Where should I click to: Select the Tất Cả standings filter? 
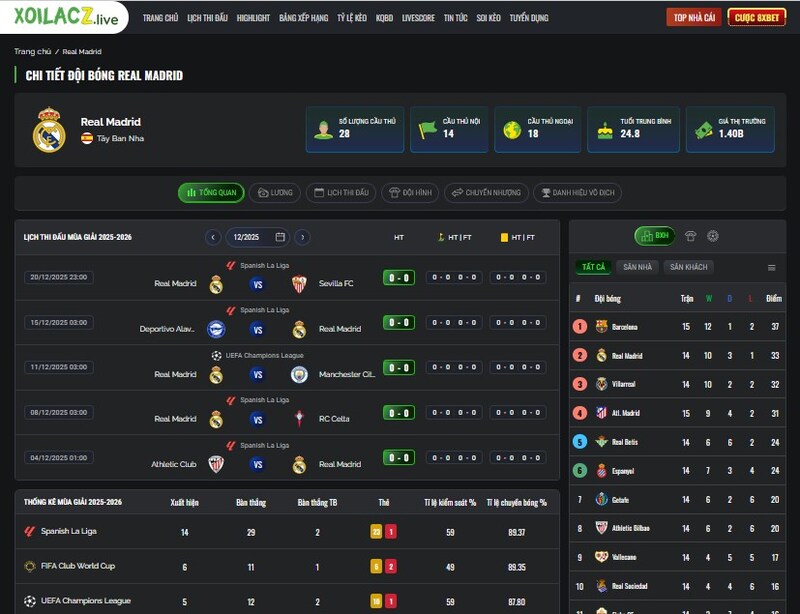(593, 267)
